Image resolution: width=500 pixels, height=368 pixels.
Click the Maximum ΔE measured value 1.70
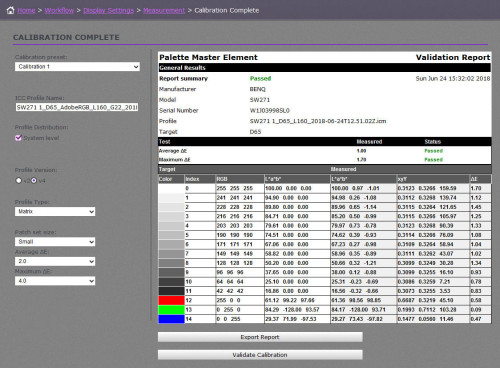point(361,159)
